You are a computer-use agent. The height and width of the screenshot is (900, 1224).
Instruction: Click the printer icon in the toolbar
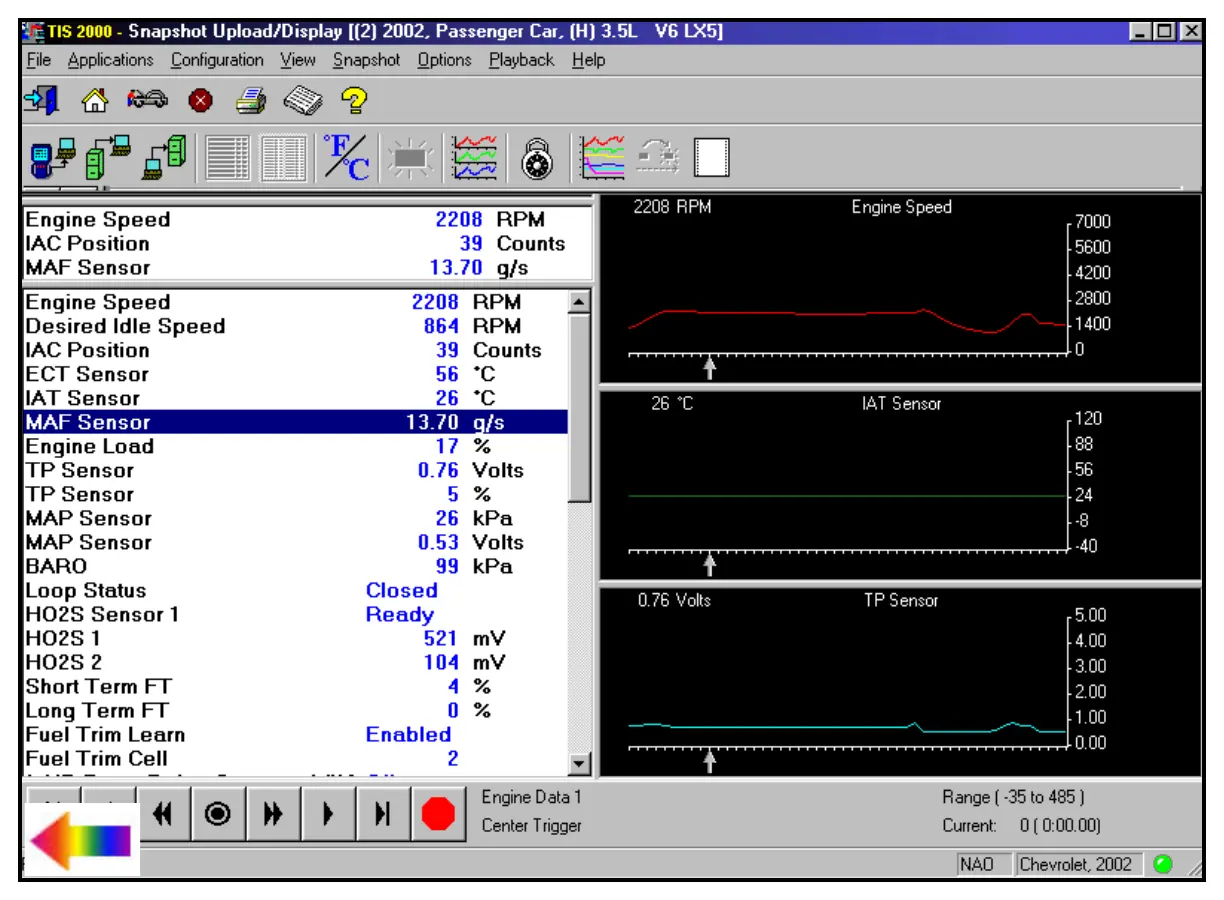(x=250, y=100)
